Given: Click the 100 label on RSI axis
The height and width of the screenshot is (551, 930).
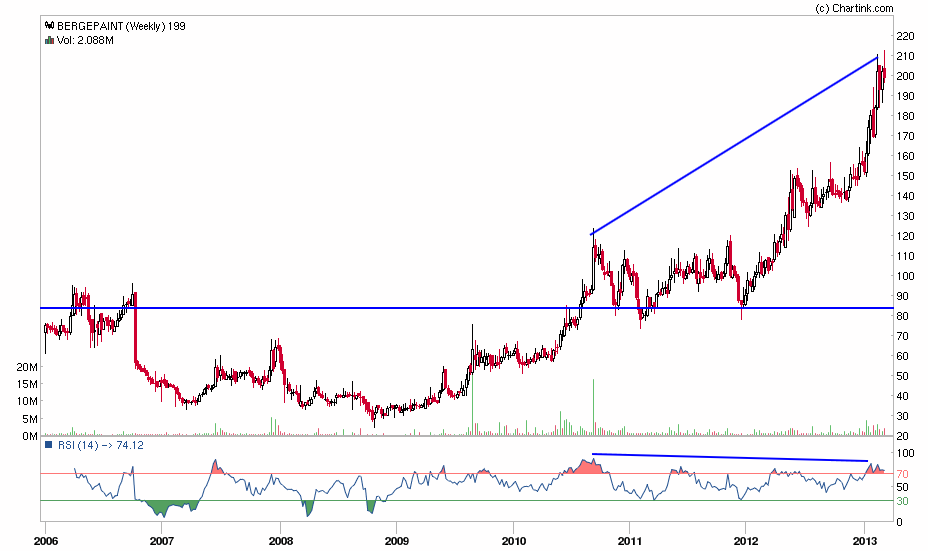Looking at the screenshot, I should point(906,454).
